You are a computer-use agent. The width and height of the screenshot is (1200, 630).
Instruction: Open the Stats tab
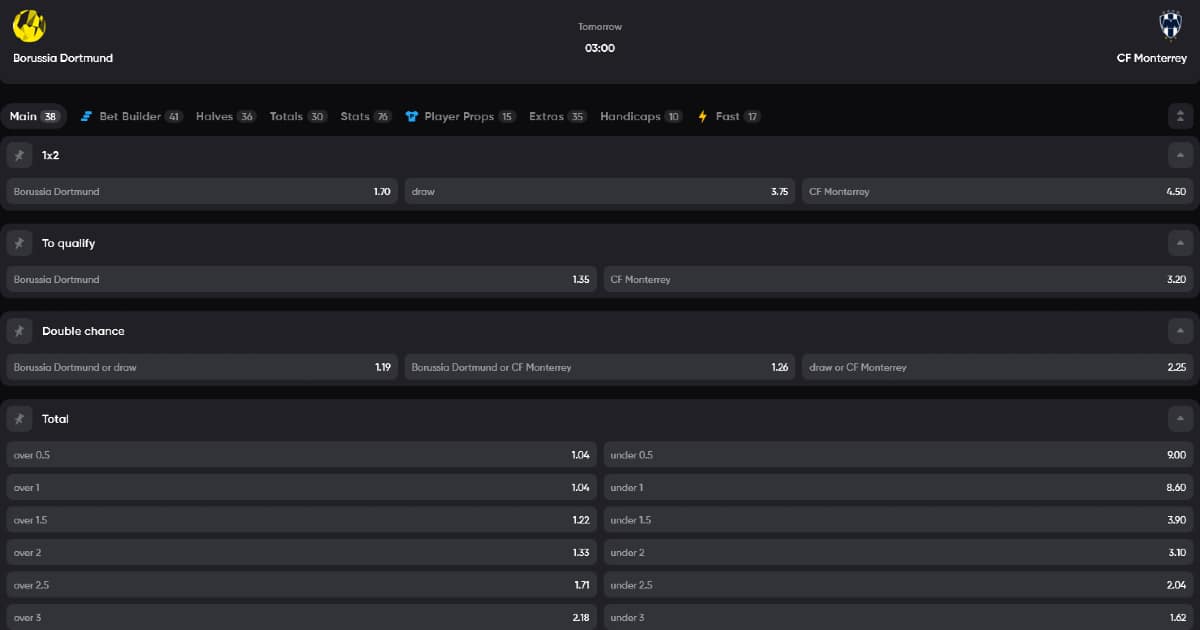366,116
